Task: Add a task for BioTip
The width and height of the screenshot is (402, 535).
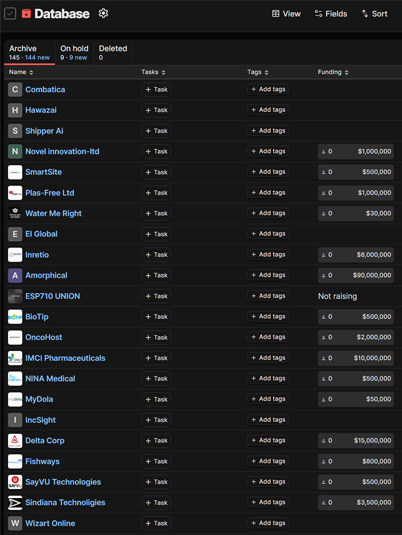Action: point(156,317)
